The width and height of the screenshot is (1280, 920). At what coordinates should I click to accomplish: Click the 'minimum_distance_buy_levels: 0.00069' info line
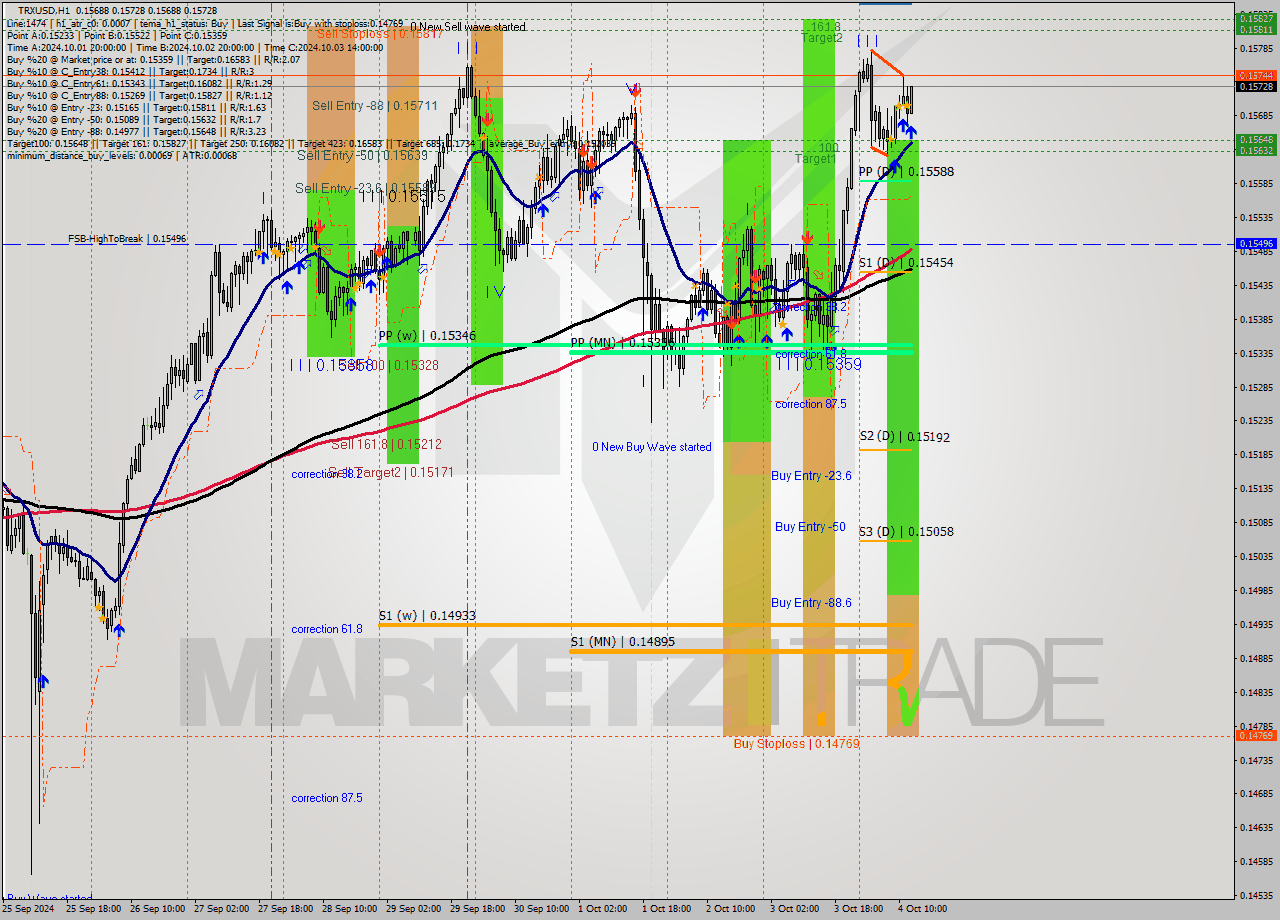(x=122, y=155)
